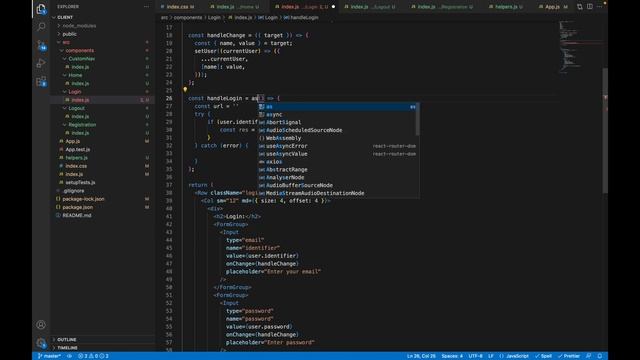
Task: Click the errors and warnings count in status bar
Action: point(93,356)
